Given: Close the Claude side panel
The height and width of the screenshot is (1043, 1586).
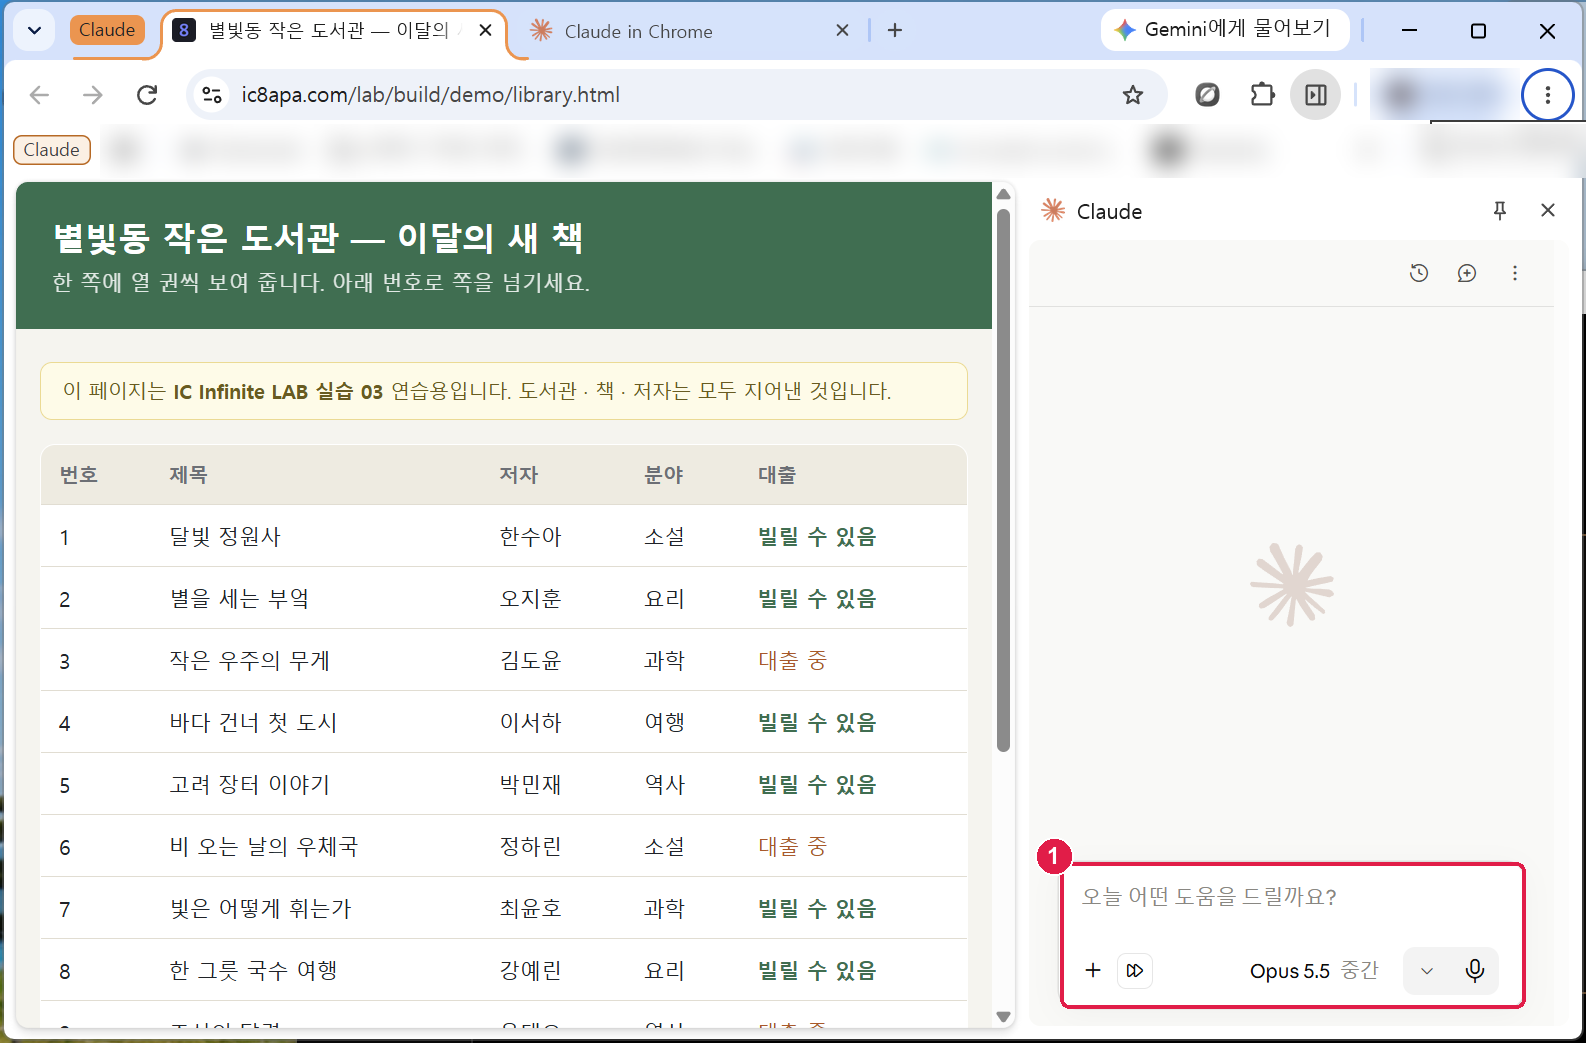Looking at the screenshot, I should coord(1548,210).
